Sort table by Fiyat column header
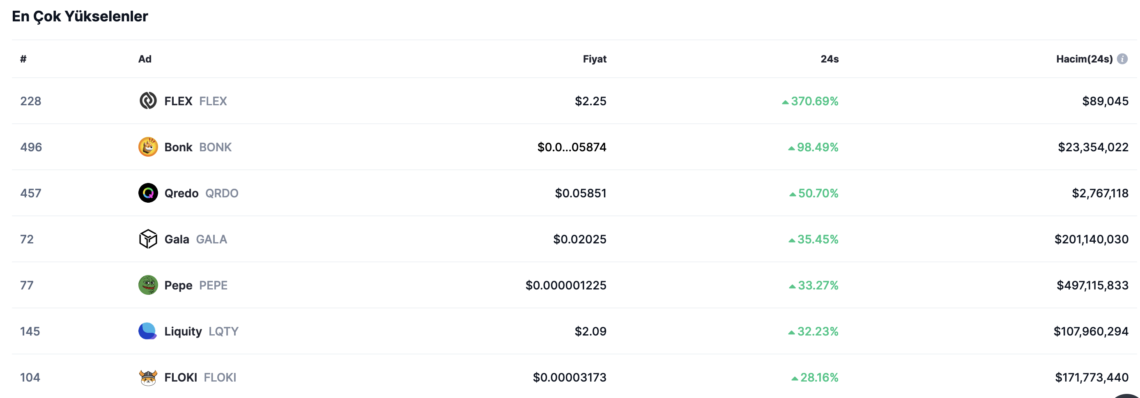 [x=594, y=59]
